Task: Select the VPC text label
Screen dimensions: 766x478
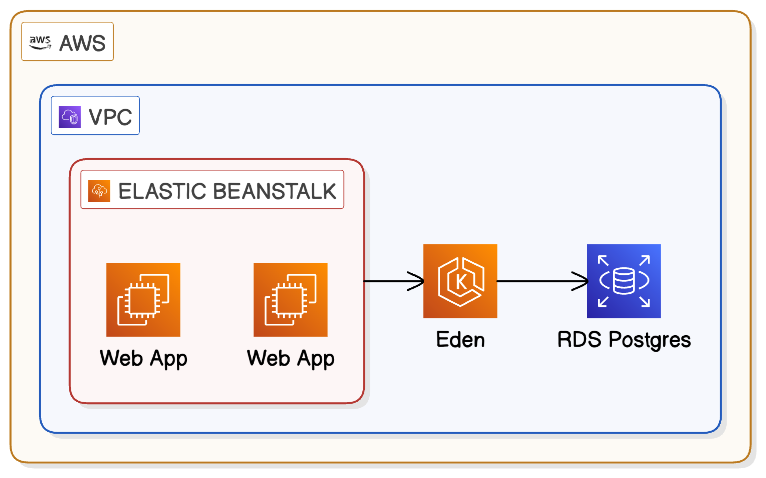Action: (x=110, y=118)
